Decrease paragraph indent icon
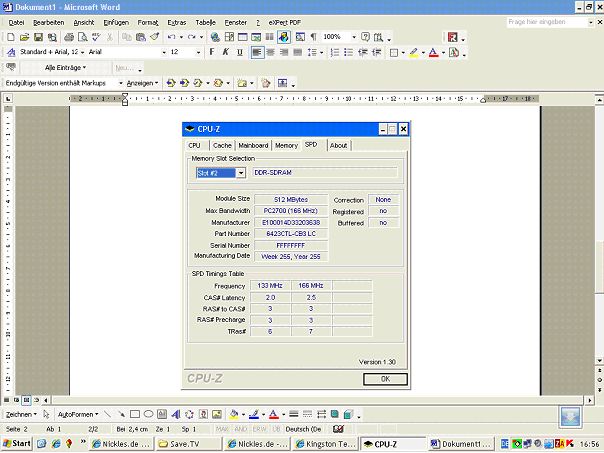604x453 pixels. [362, 52]
